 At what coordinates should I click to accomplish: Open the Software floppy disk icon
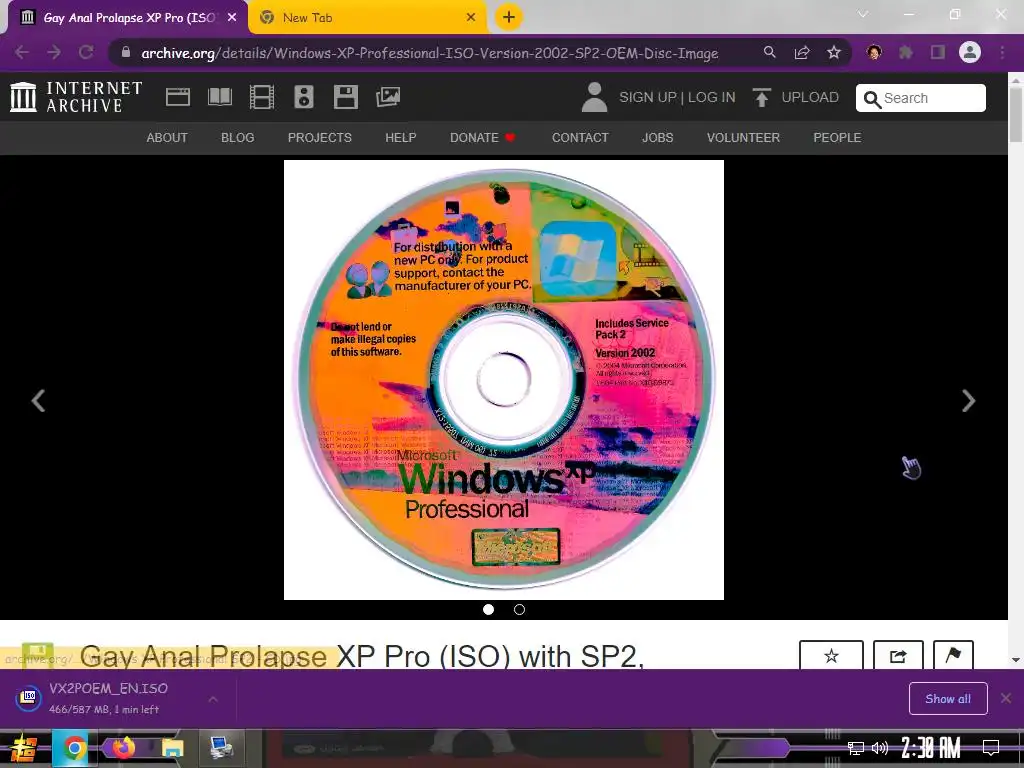click(x=345, y=97)
